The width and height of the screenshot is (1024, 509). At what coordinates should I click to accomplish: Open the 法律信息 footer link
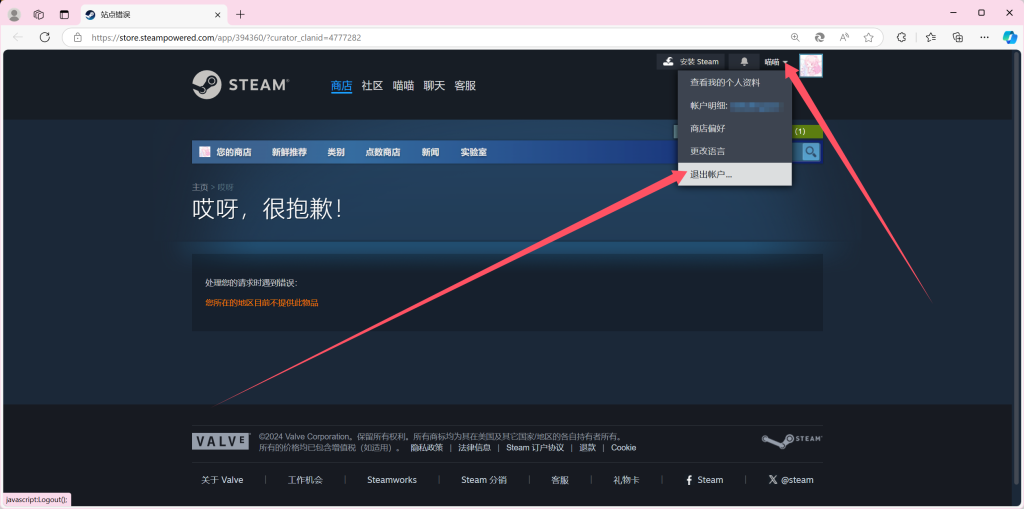point(474,448)
